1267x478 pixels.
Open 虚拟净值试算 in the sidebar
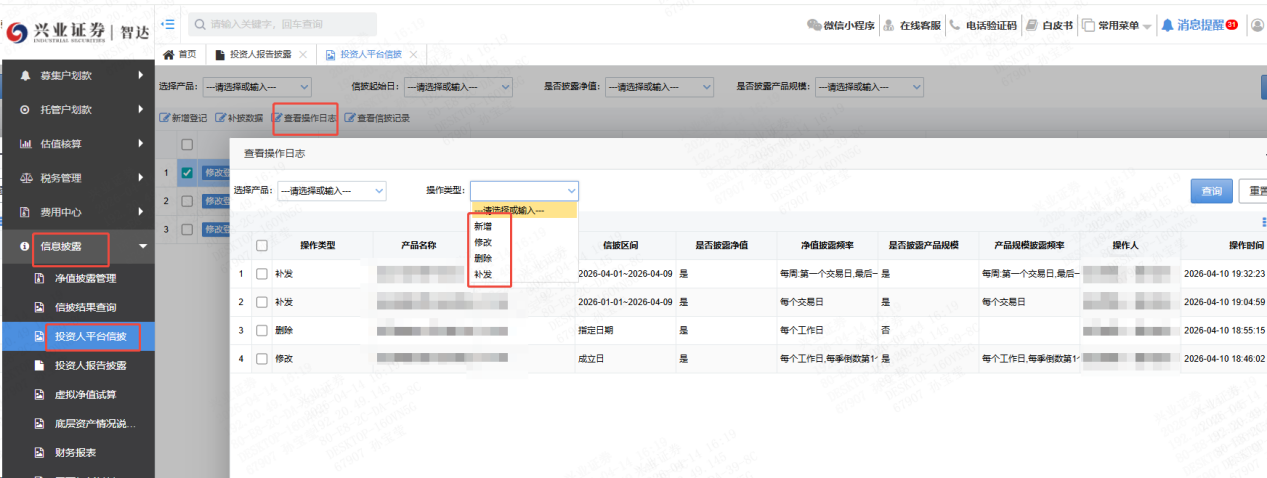point(85,395)
